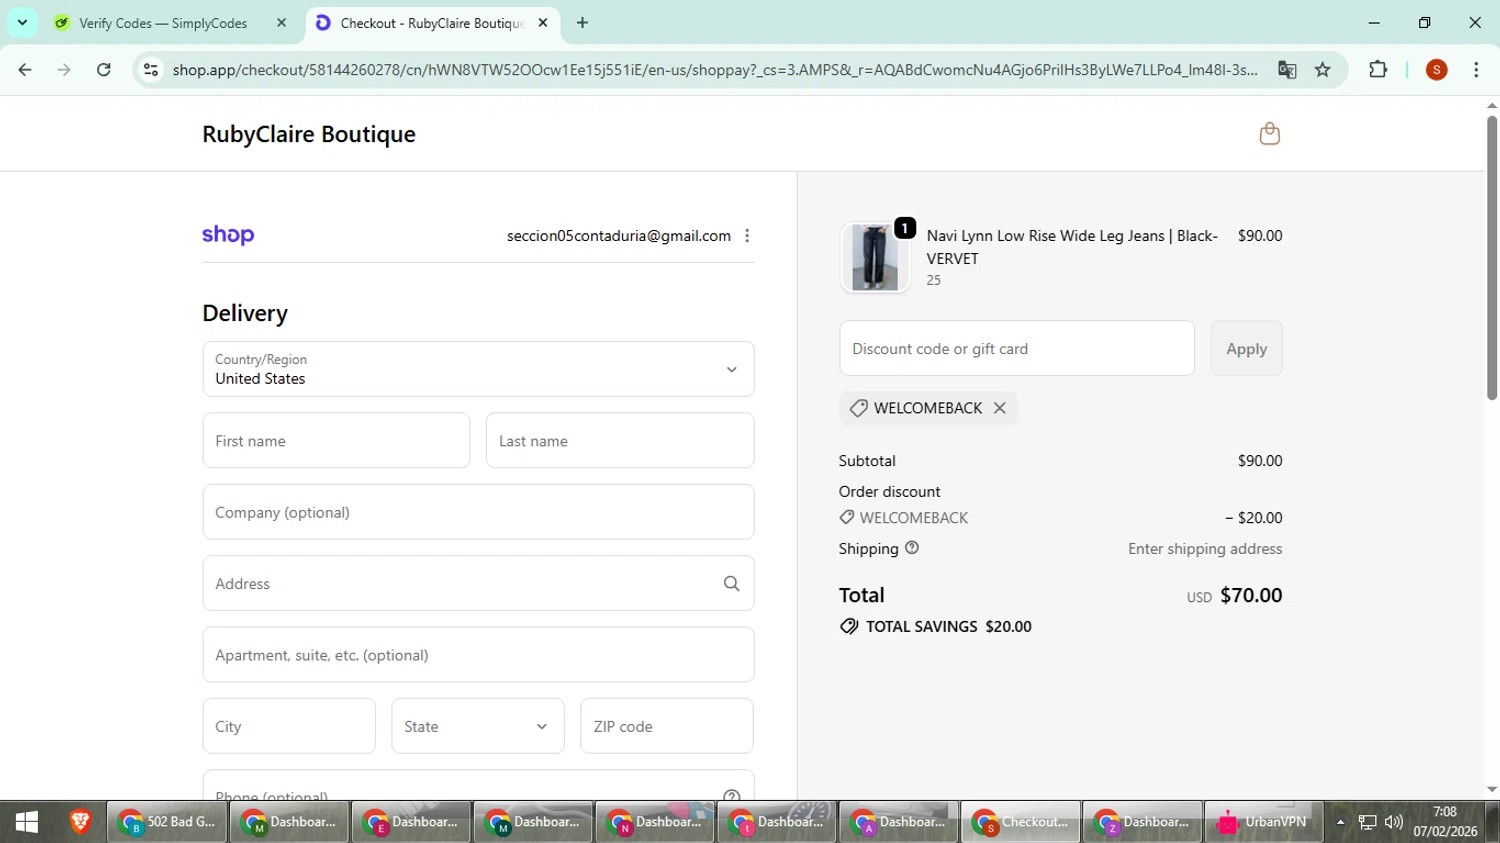Click the RubyClaire Boutique store title
1500x843 pixels.
click(x=309, y=134)
